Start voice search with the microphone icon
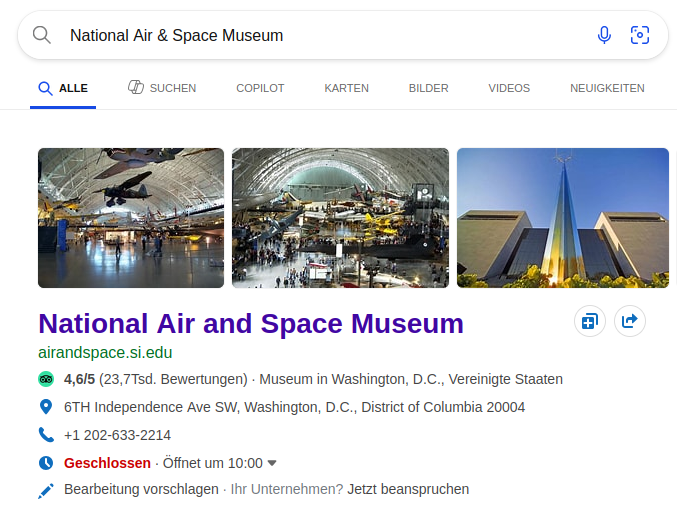677x518 pixels. click(604, 35)
